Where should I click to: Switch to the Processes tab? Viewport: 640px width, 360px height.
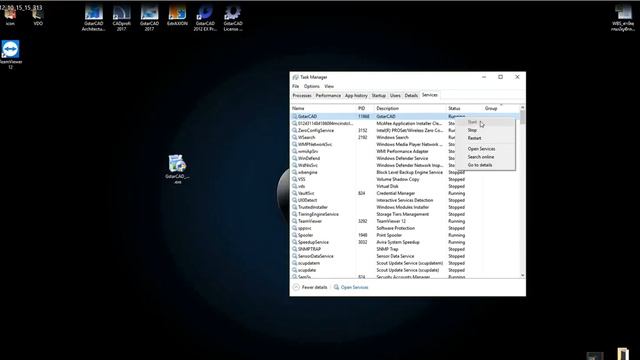click(302, 96)
